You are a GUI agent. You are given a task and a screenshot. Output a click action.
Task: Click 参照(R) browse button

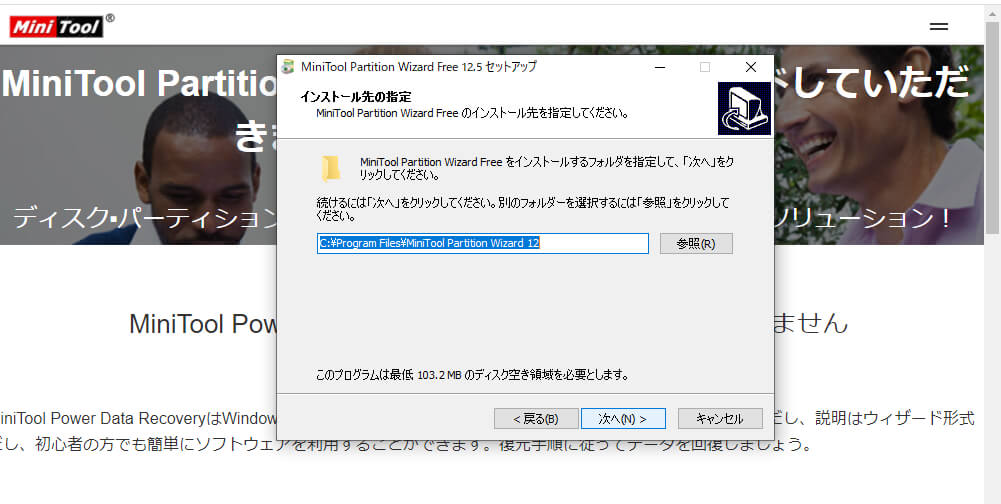[x=696, y=243]
